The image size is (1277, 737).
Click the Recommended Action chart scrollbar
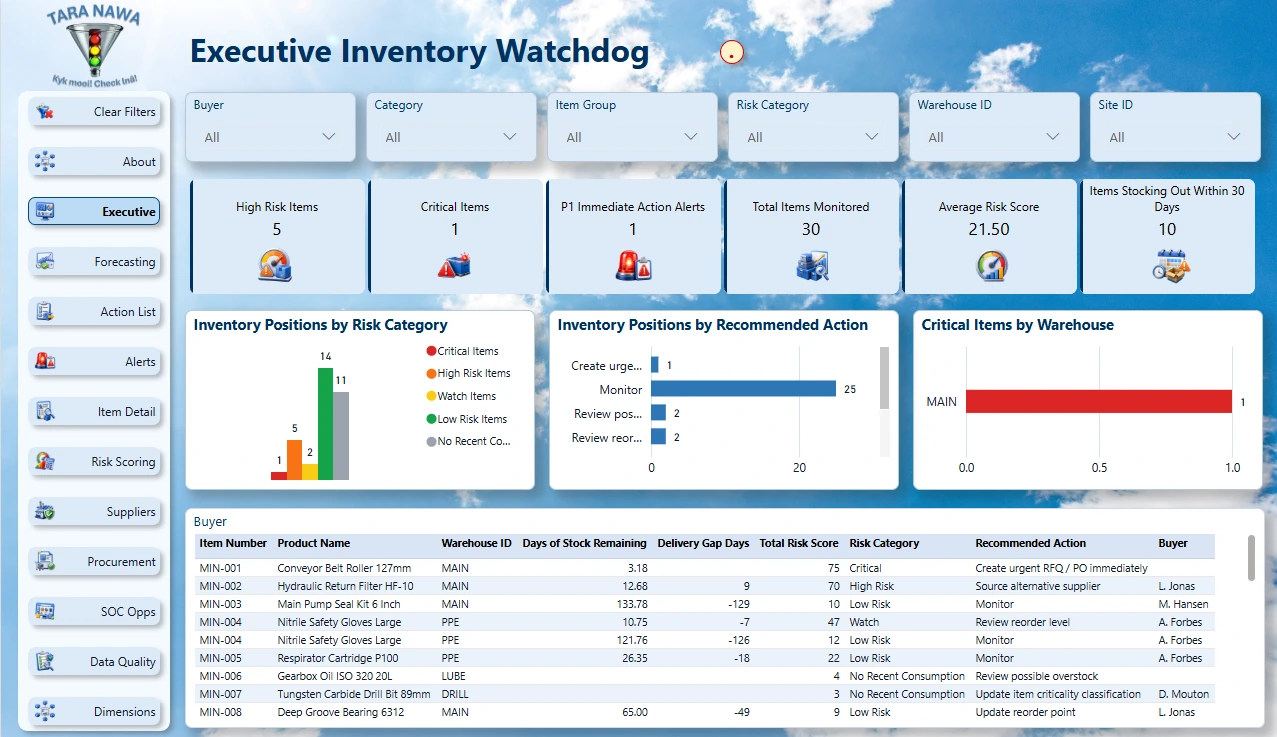[884, 378]
